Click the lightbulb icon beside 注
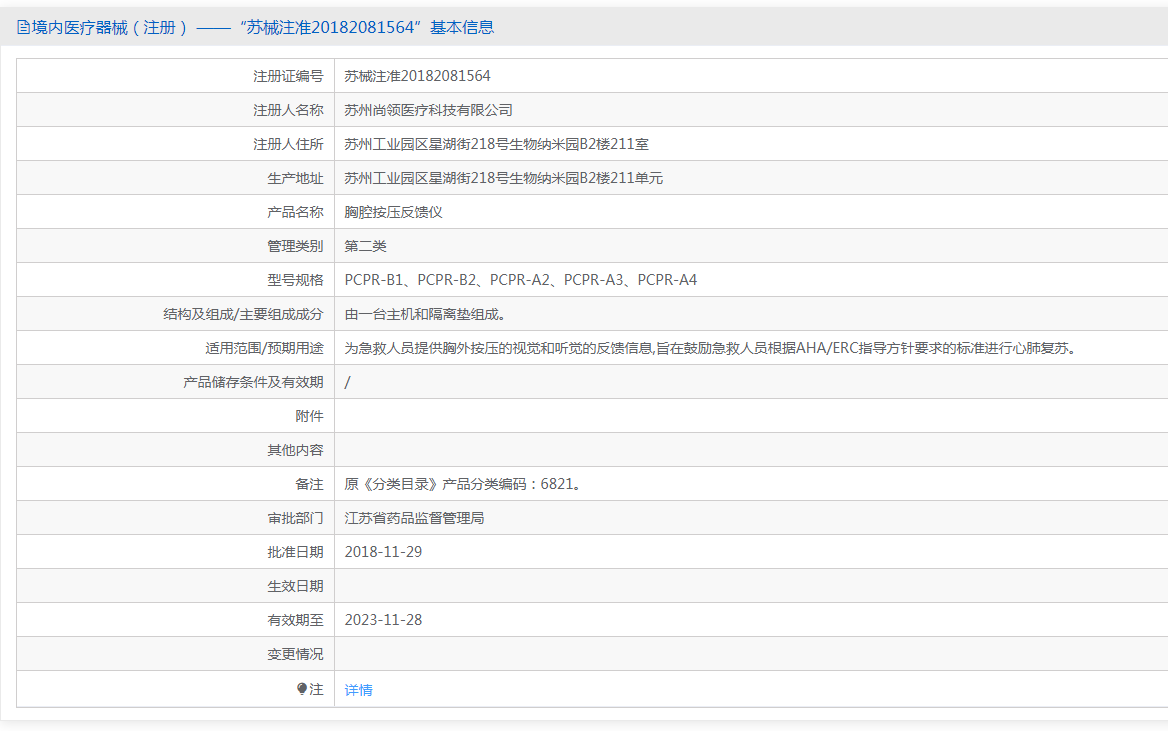This screenshot has width=1168, height=731. point(302,689)
